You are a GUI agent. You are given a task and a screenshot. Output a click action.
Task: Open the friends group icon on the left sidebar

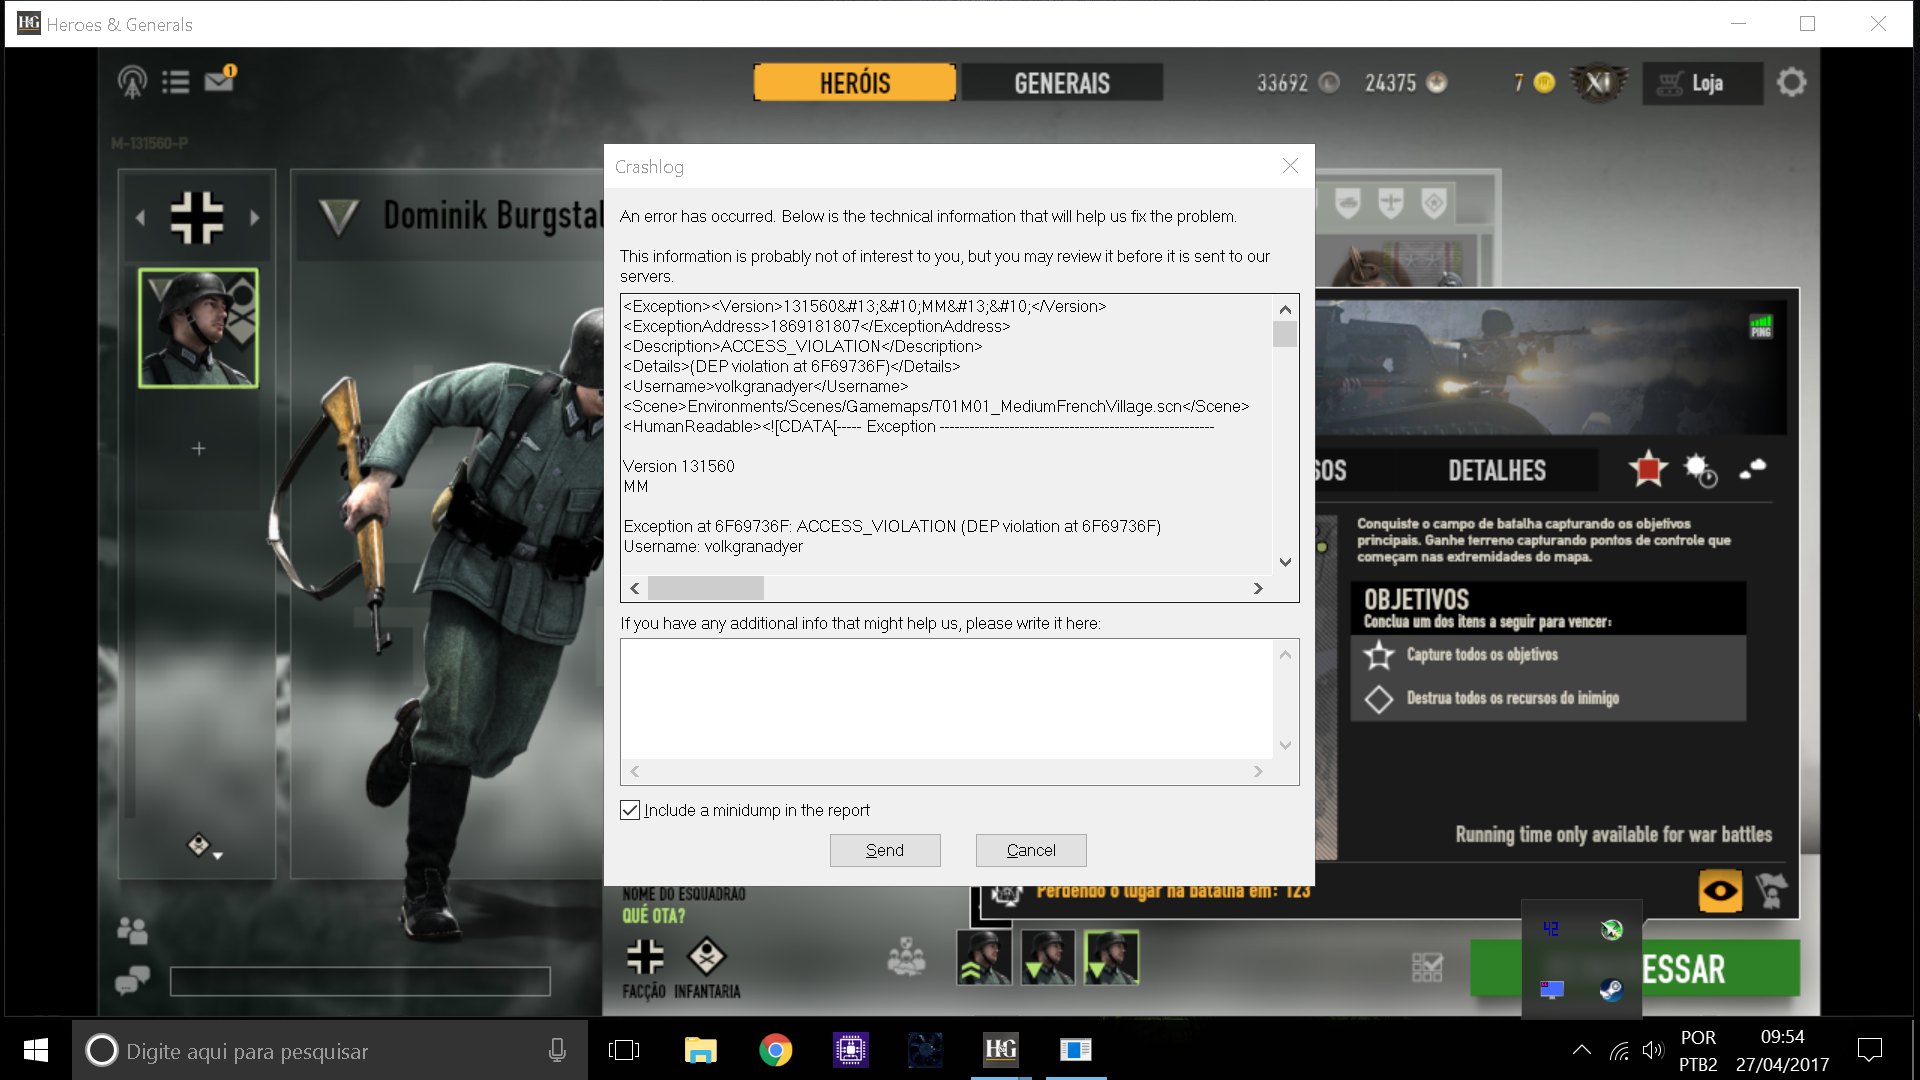point(133,931)
